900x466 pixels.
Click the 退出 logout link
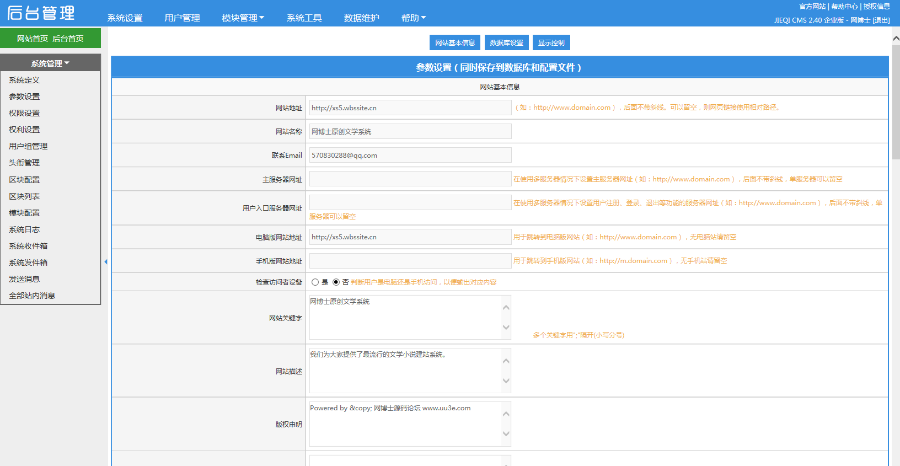(881, 20)
